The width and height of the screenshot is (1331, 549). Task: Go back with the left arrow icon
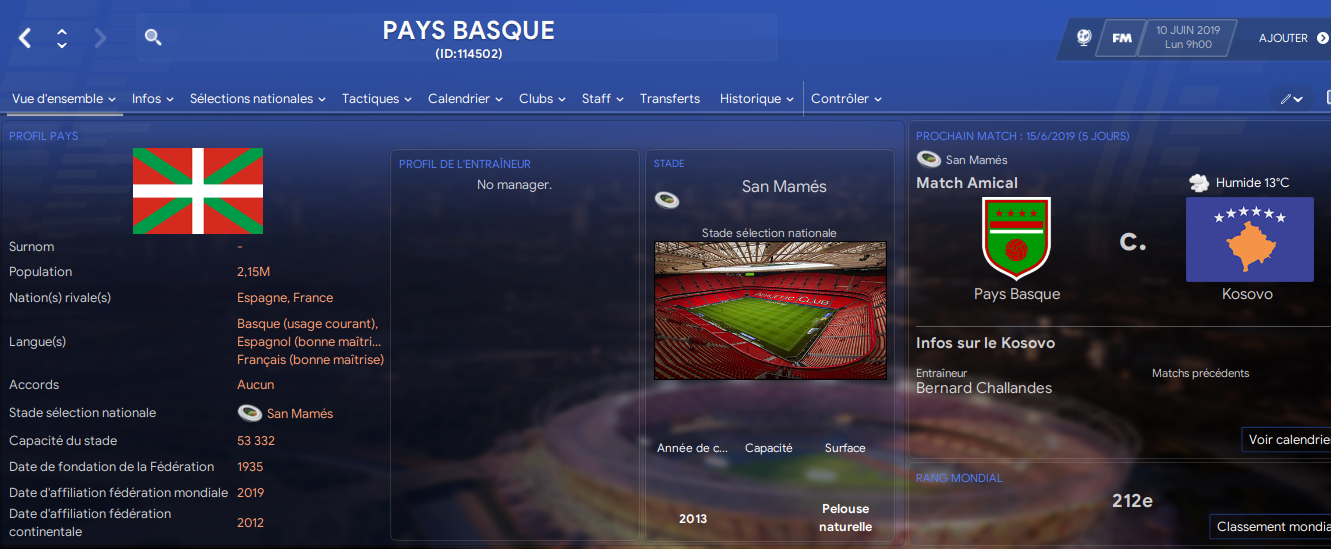25,39
